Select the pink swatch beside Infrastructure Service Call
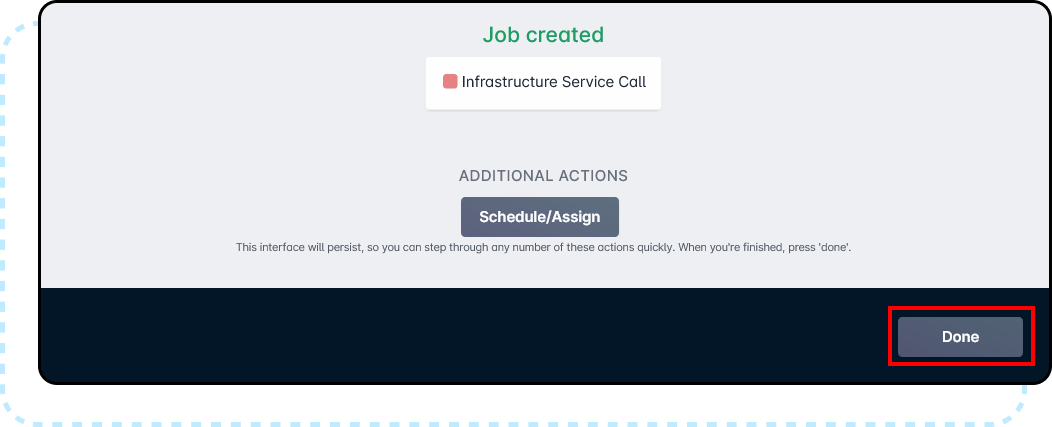1052x427 pixels. [450, 82]
